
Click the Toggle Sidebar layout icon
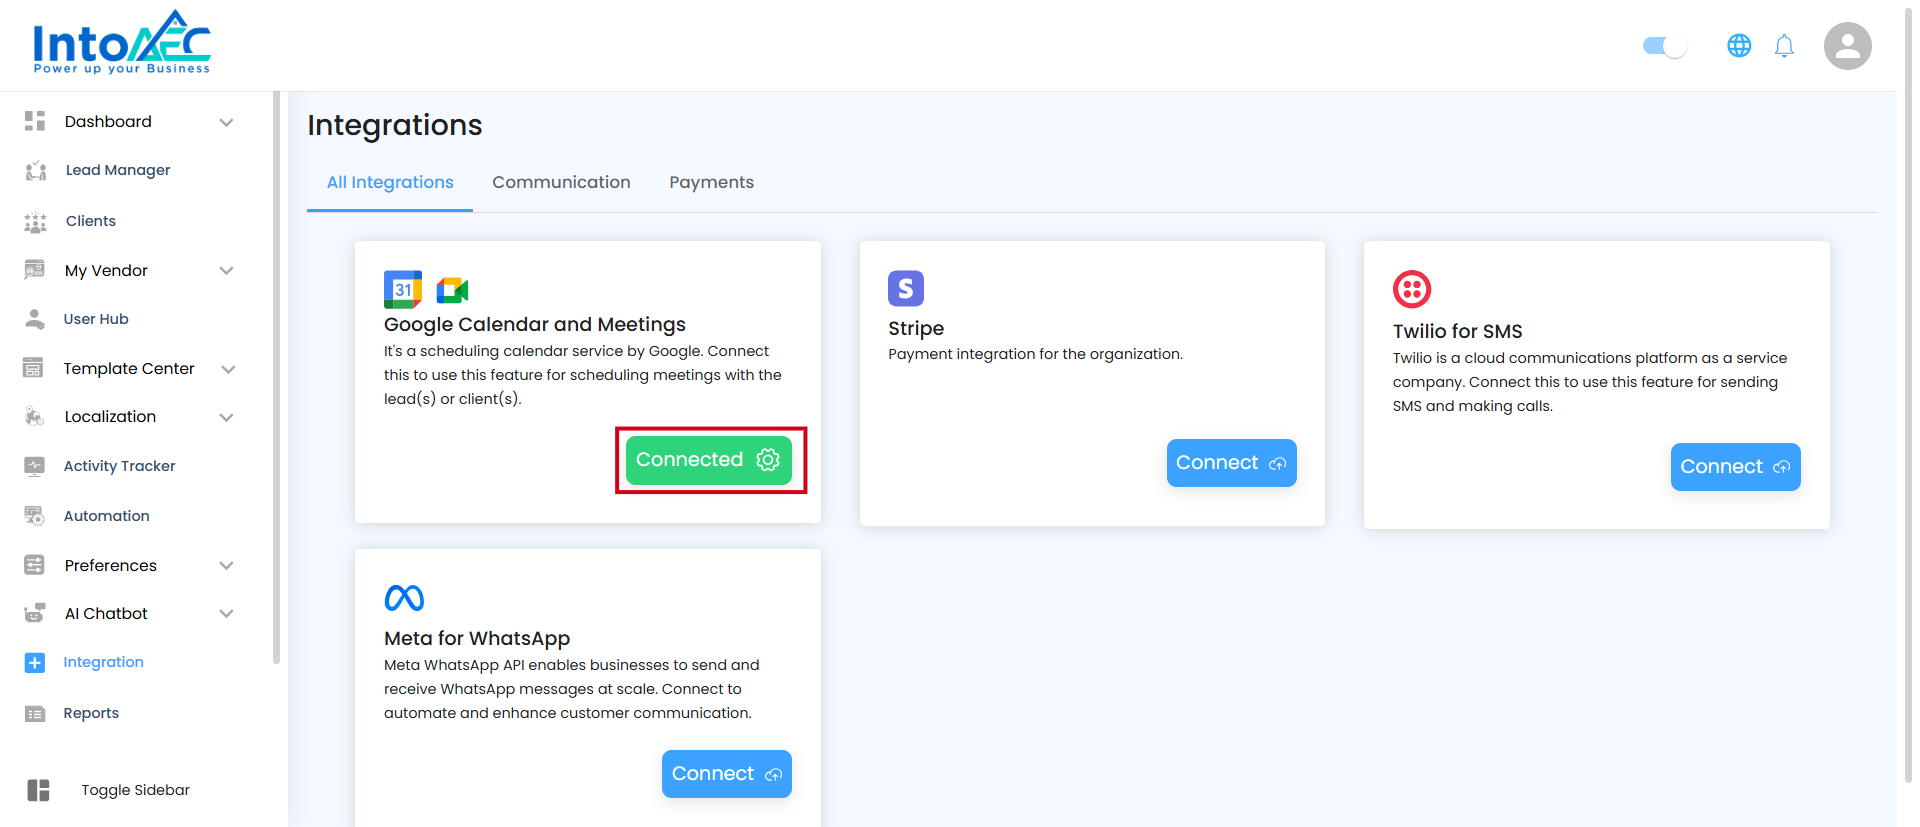38,790
